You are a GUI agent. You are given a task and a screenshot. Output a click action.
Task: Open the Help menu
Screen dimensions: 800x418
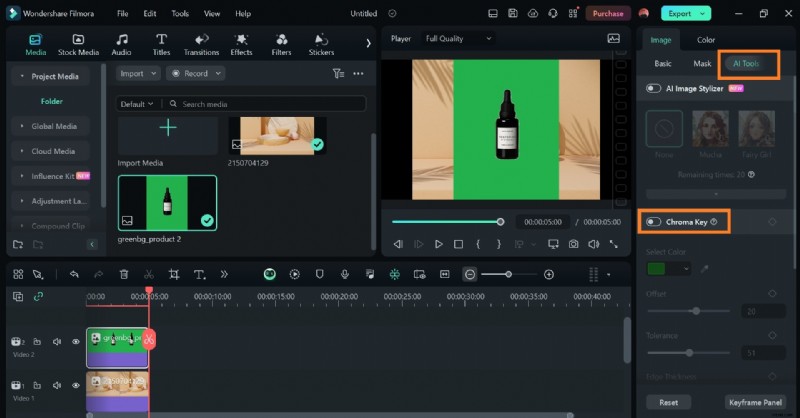click(x=243, y=14)
